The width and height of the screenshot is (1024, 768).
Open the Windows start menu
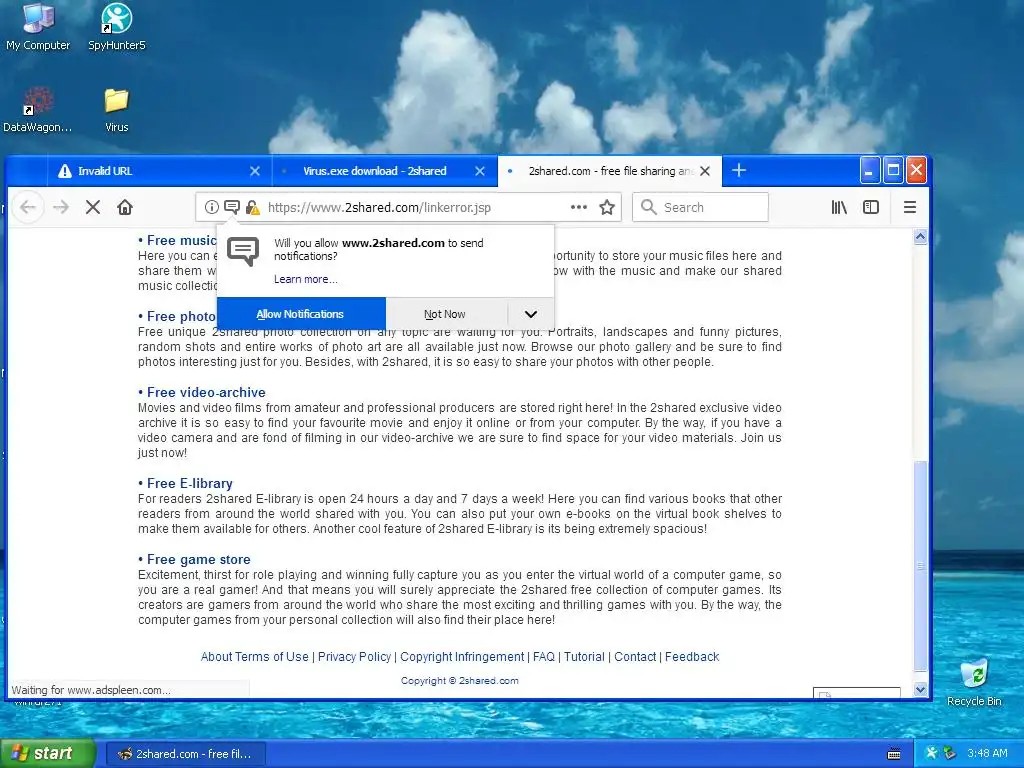tap(48, 754)
